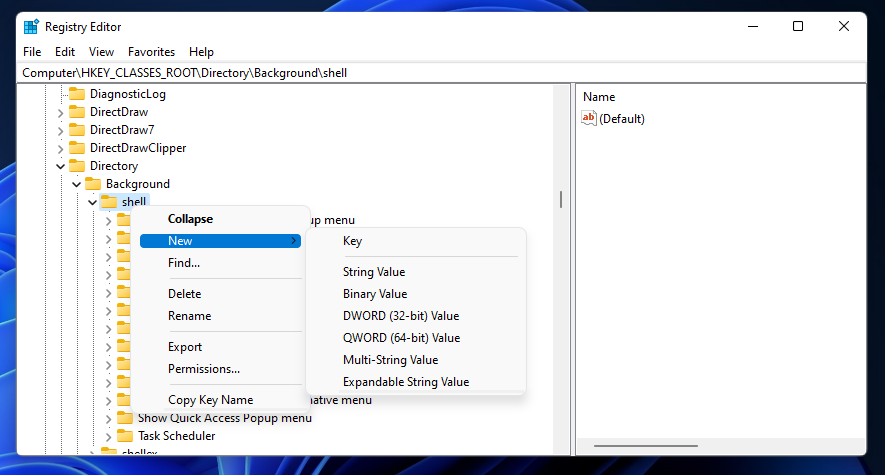Click the tree pane vertical scrollbar thumb

(560, 199)
